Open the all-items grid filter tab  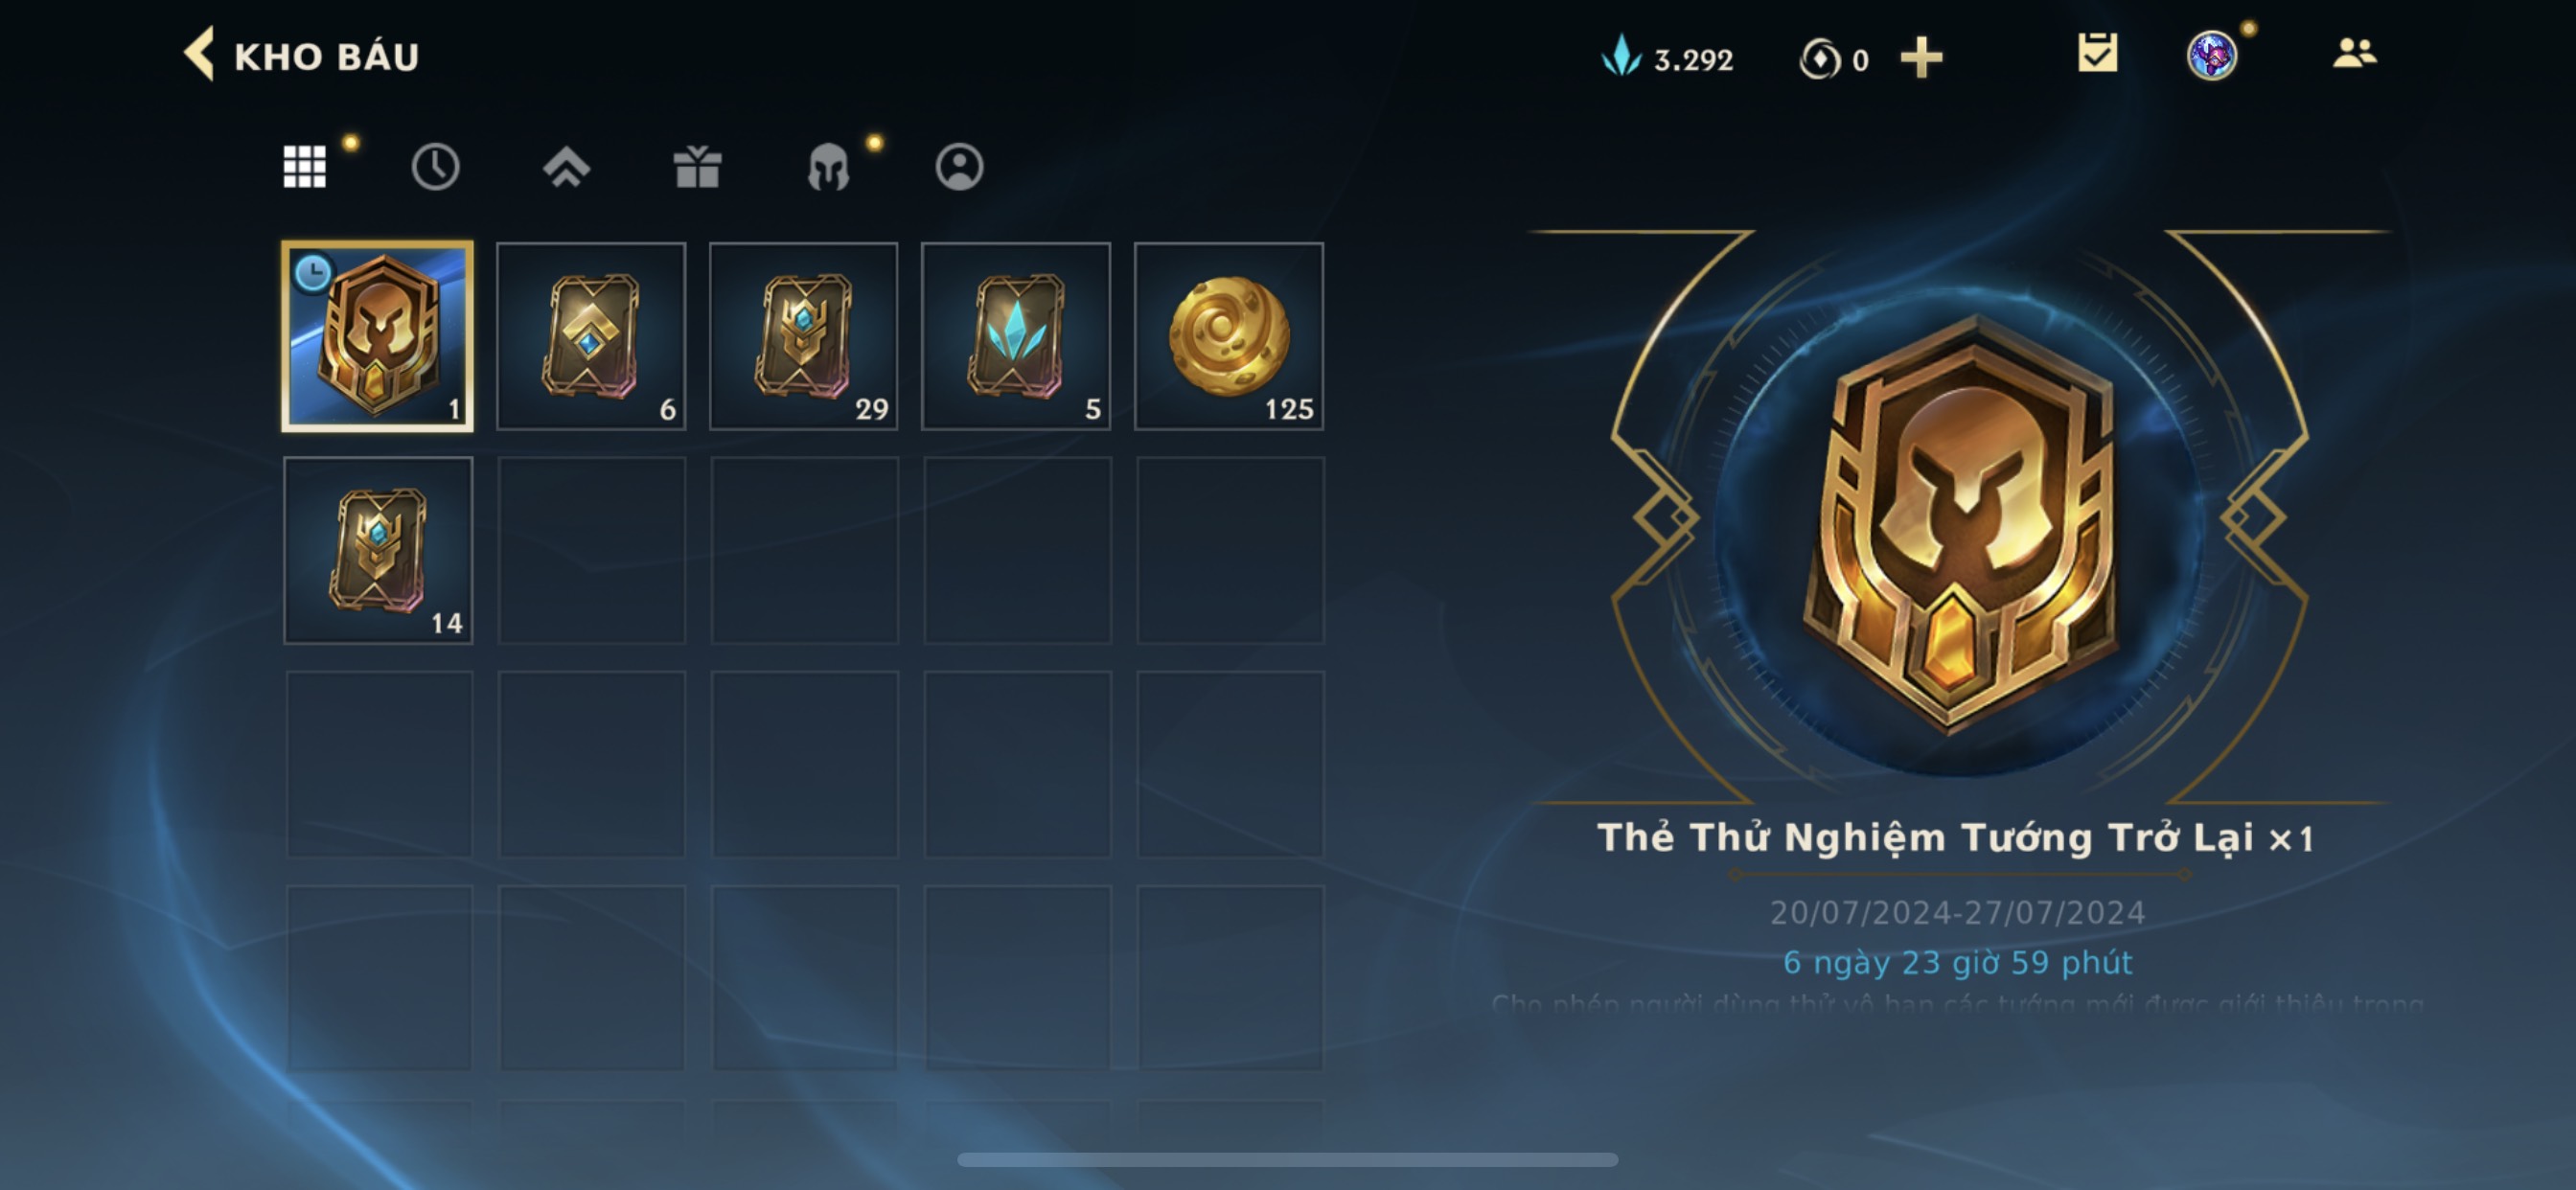click(304, 167)
